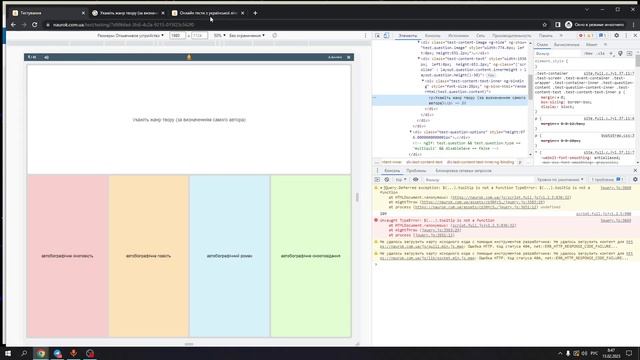This screenshot has width=640, height=360.
Task: Click the blue issues counter badge in the DevTools toolbar
Action: (603, 36)
